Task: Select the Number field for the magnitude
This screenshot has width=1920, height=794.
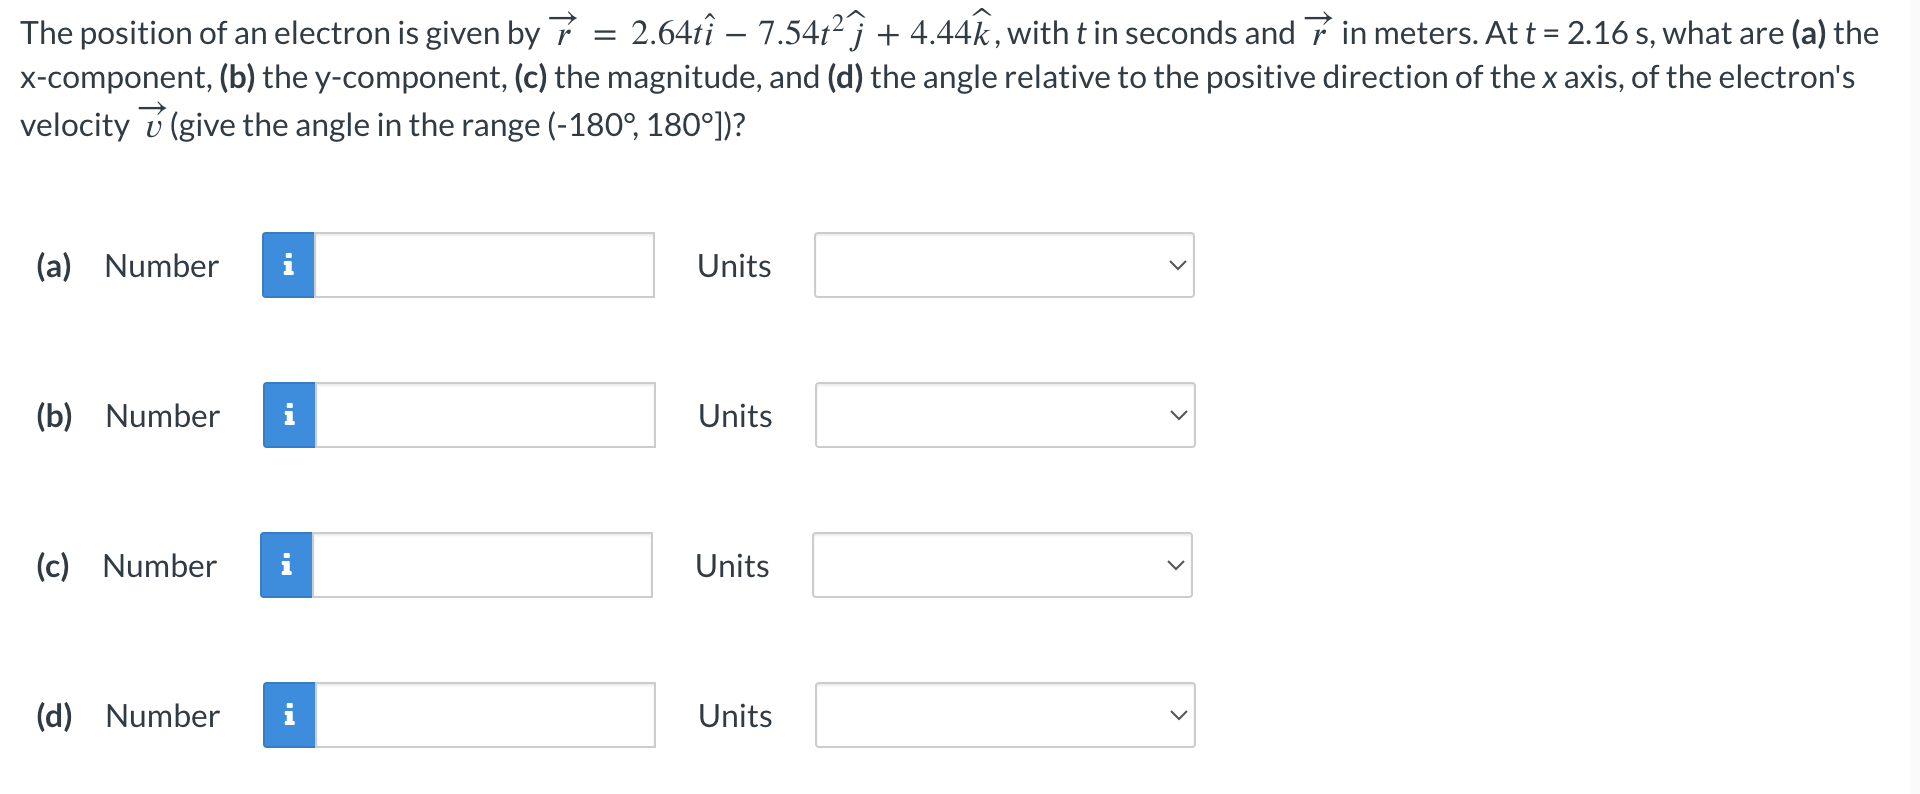Action: [482, 565]
